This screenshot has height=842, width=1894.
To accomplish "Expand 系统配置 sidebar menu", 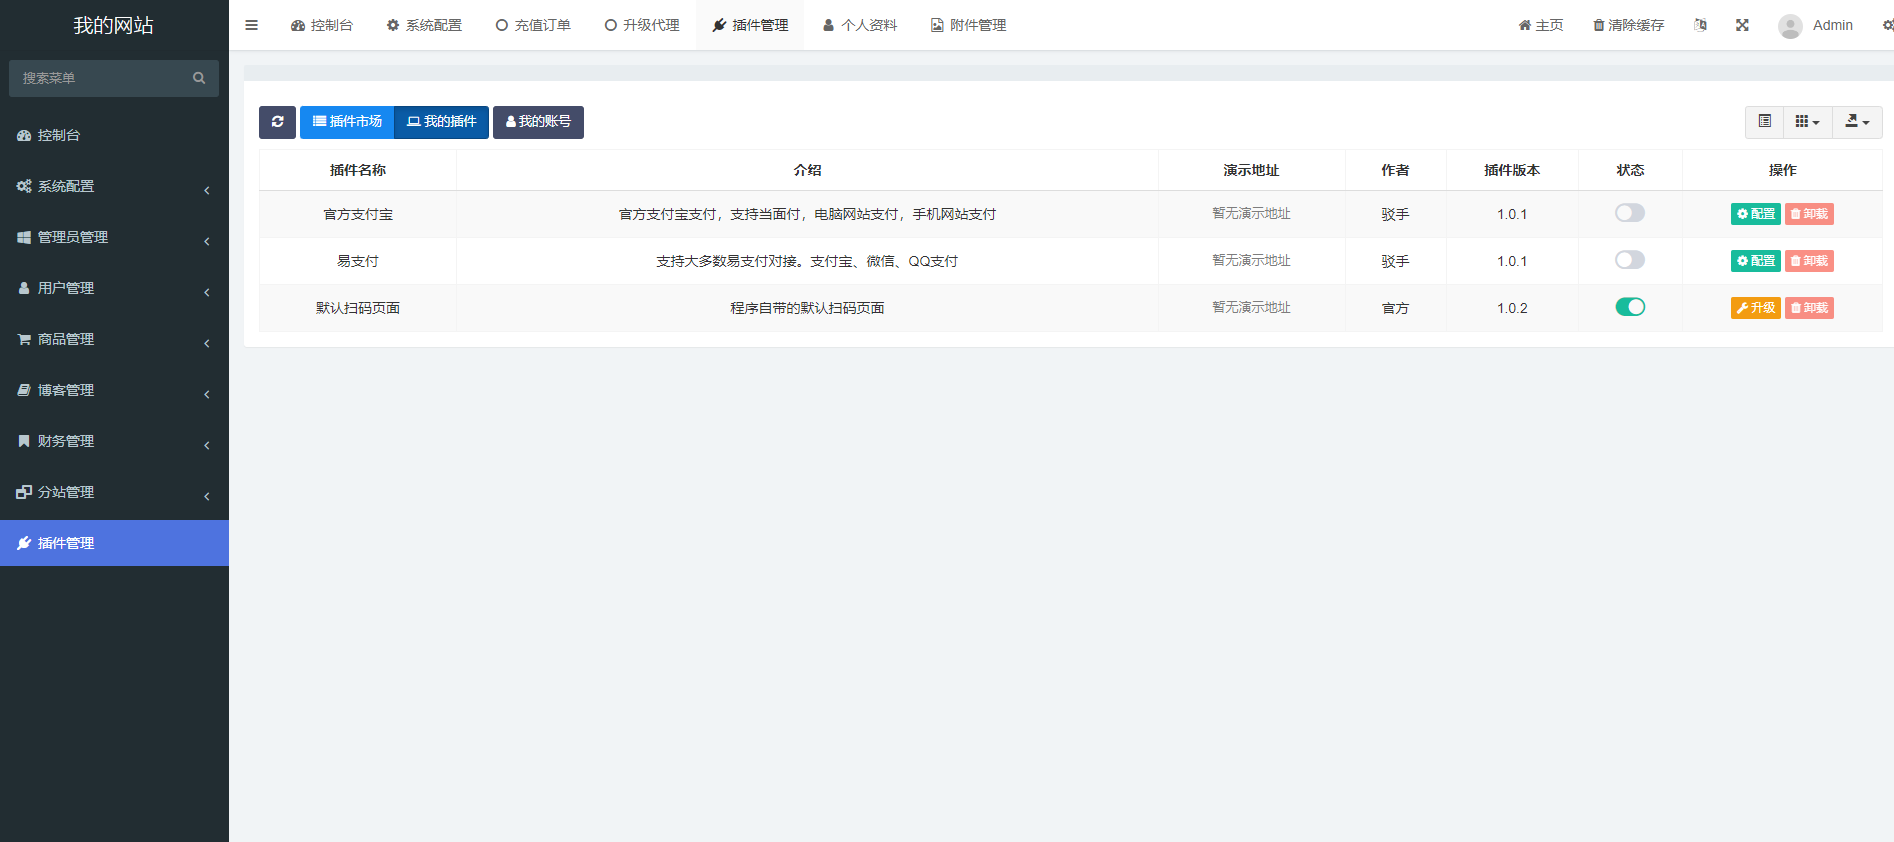I will click(x=114, y=186).
